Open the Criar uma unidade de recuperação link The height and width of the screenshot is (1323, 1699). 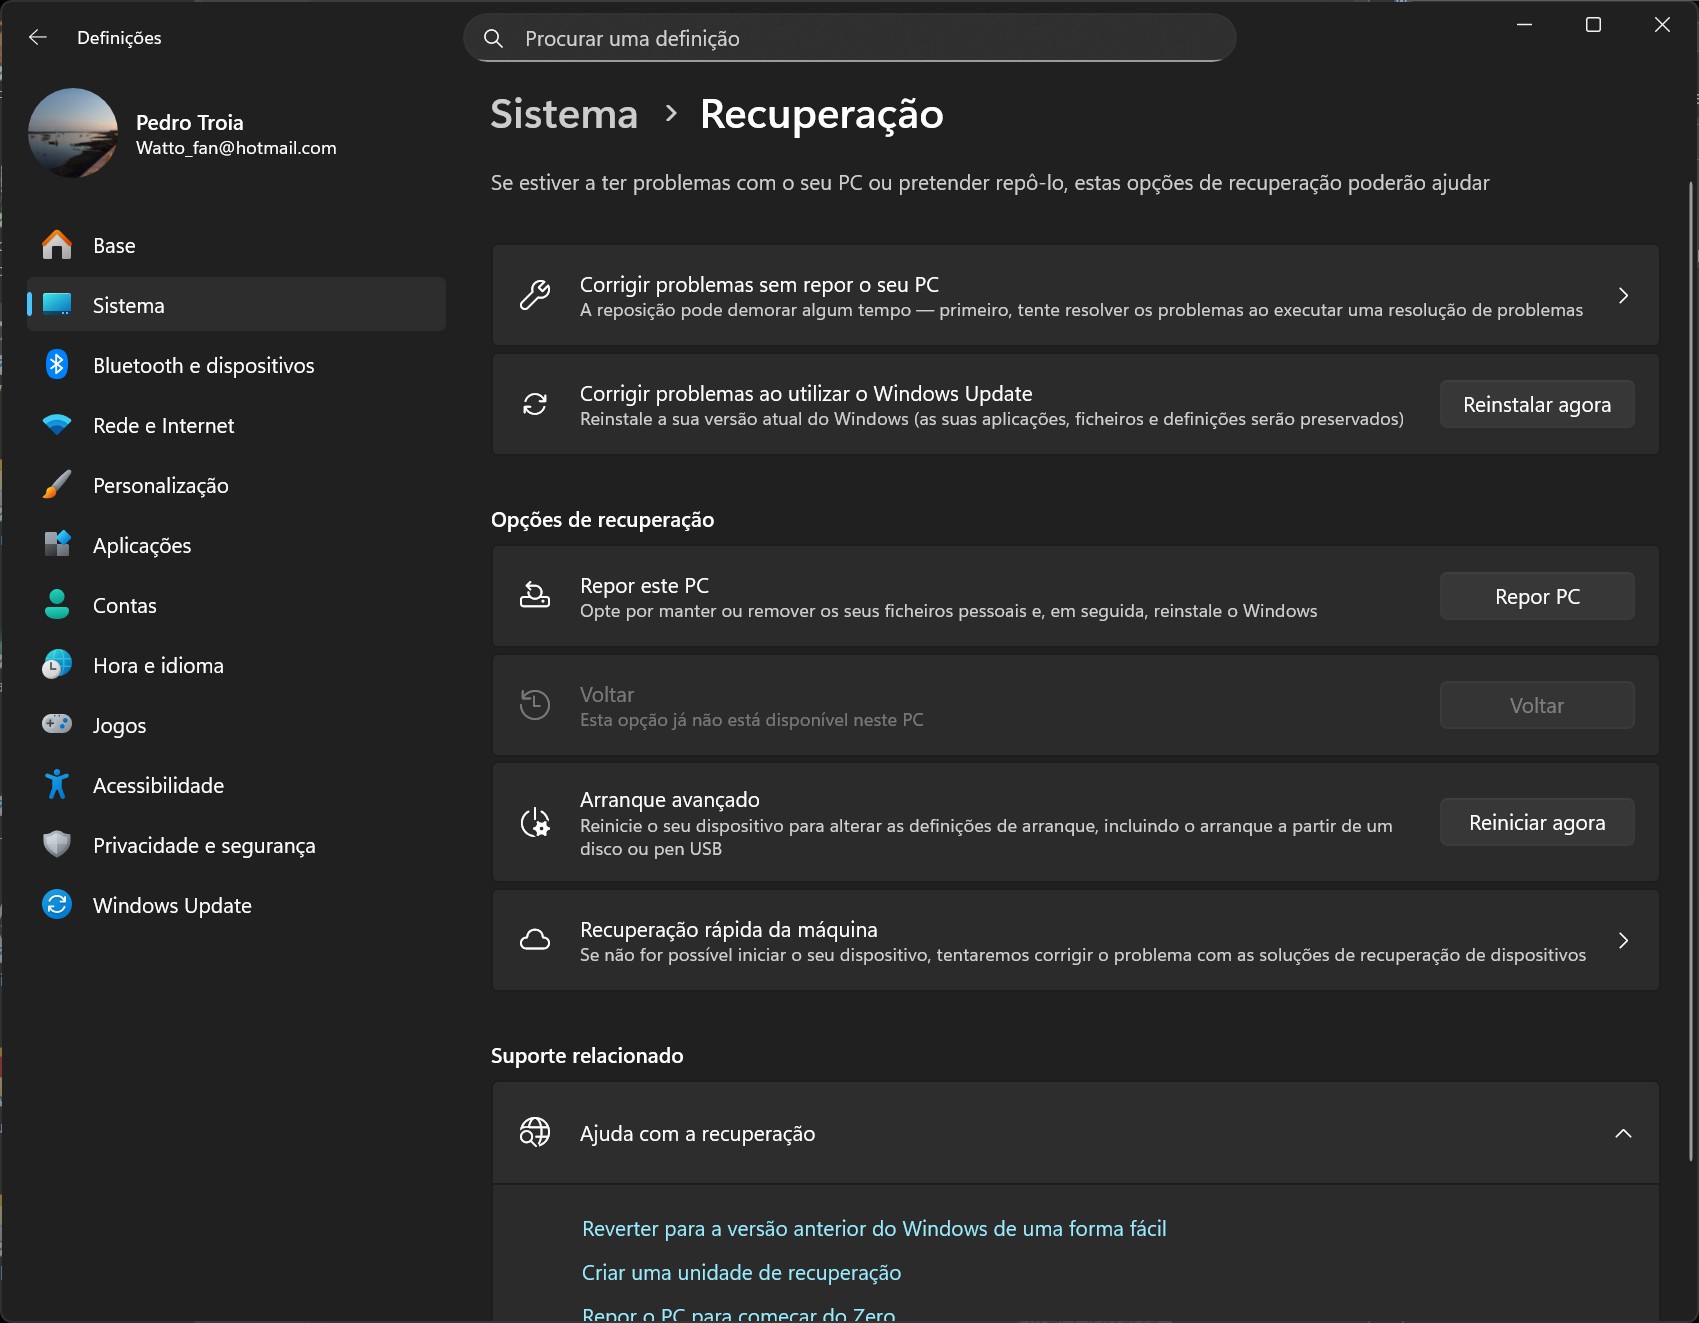[x=741, y=1273]
